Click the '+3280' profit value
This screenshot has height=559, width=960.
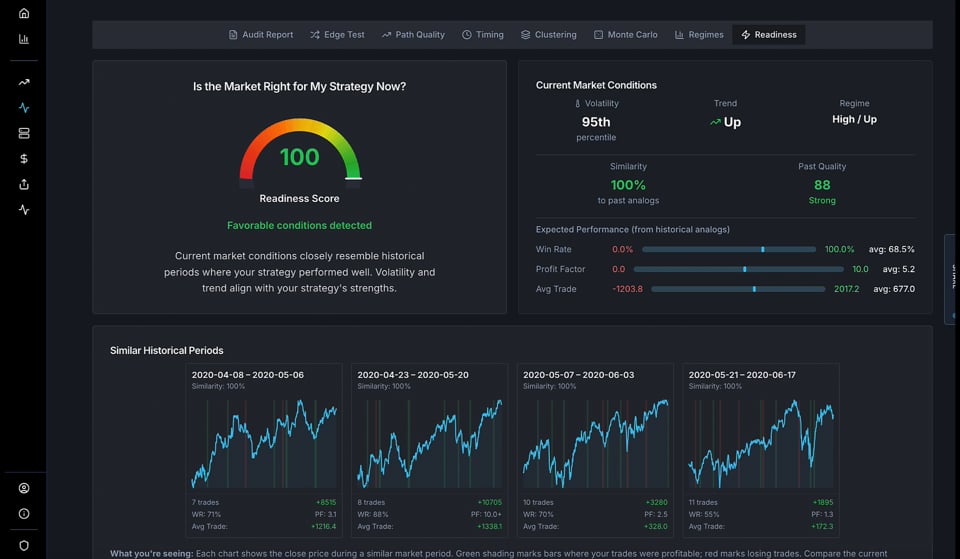pyautogui.click(x=656, y=502)
